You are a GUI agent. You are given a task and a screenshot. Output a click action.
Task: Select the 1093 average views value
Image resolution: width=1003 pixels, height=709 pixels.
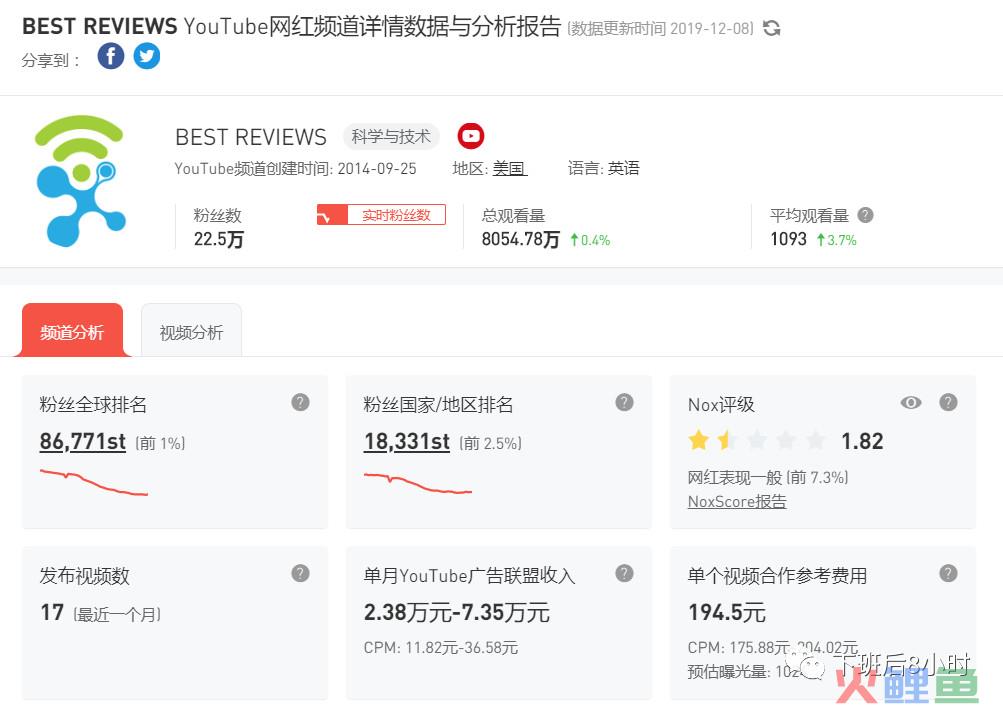[x=788, y=239]
